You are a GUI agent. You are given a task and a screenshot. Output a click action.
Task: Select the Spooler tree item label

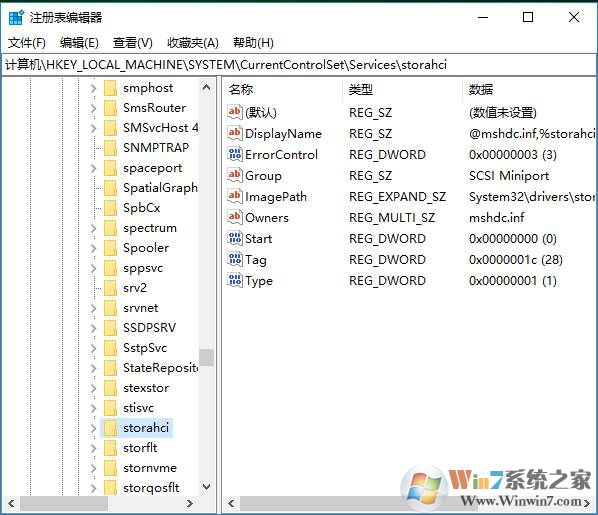coord(146,248)
